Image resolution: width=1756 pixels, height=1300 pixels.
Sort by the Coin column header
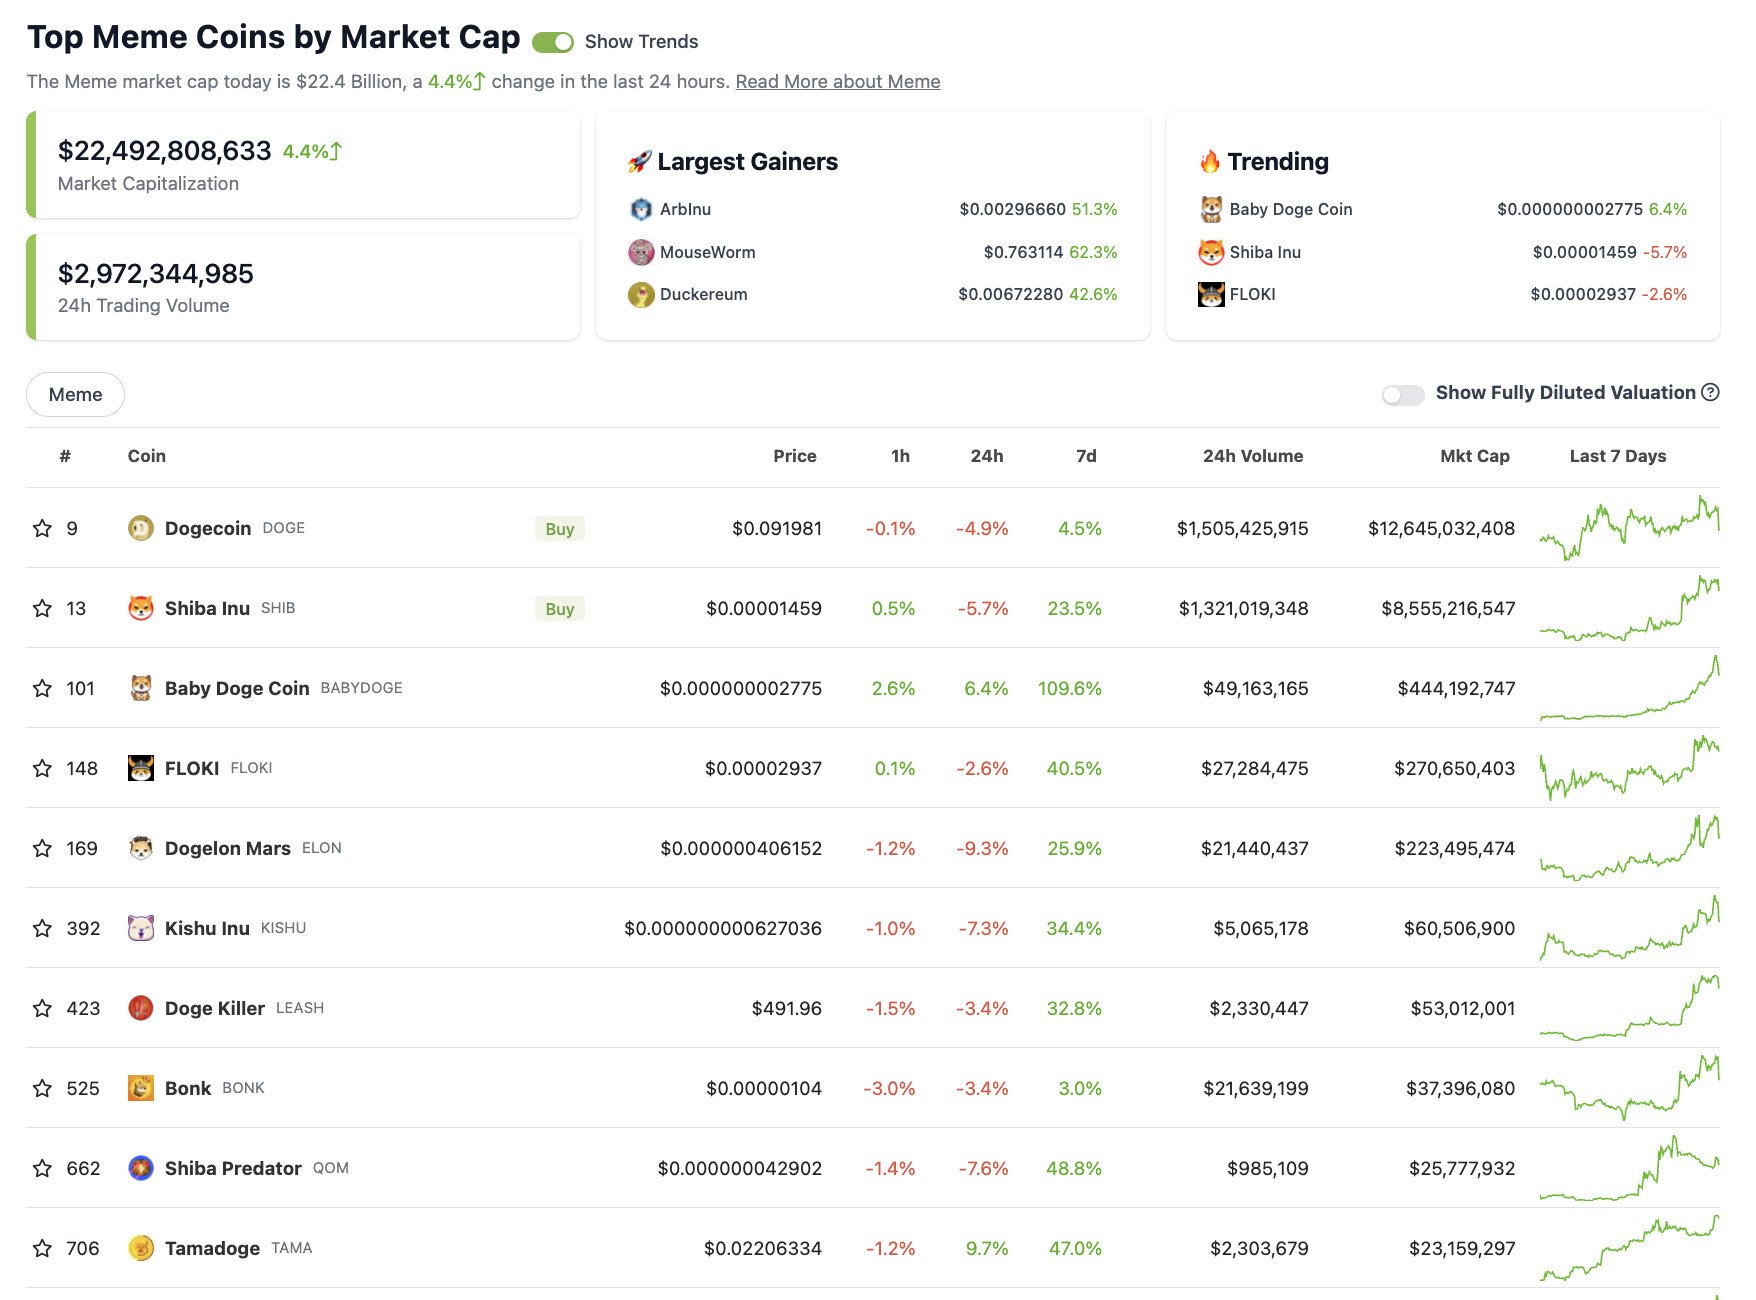click(x=147, y=456)
